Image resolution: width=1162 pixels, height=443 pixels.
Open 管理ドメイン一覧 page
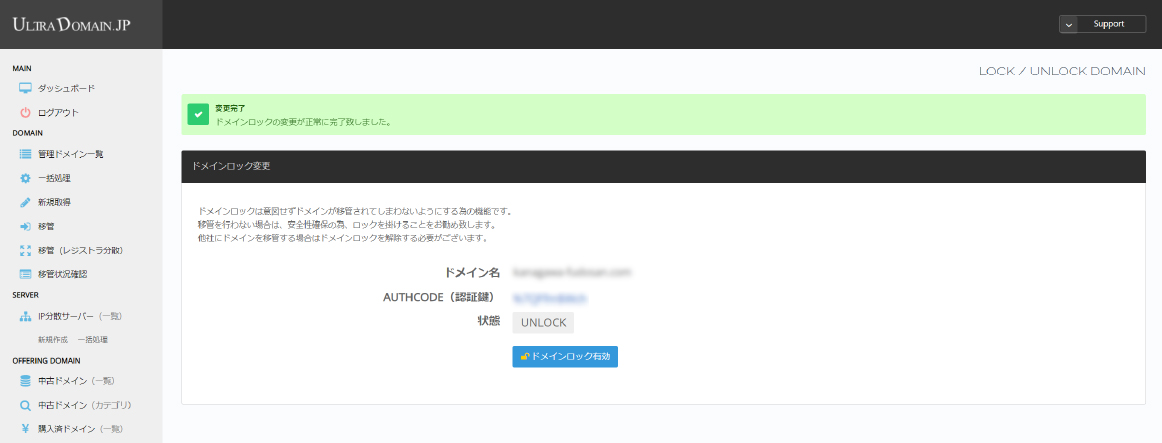point(70,154)
